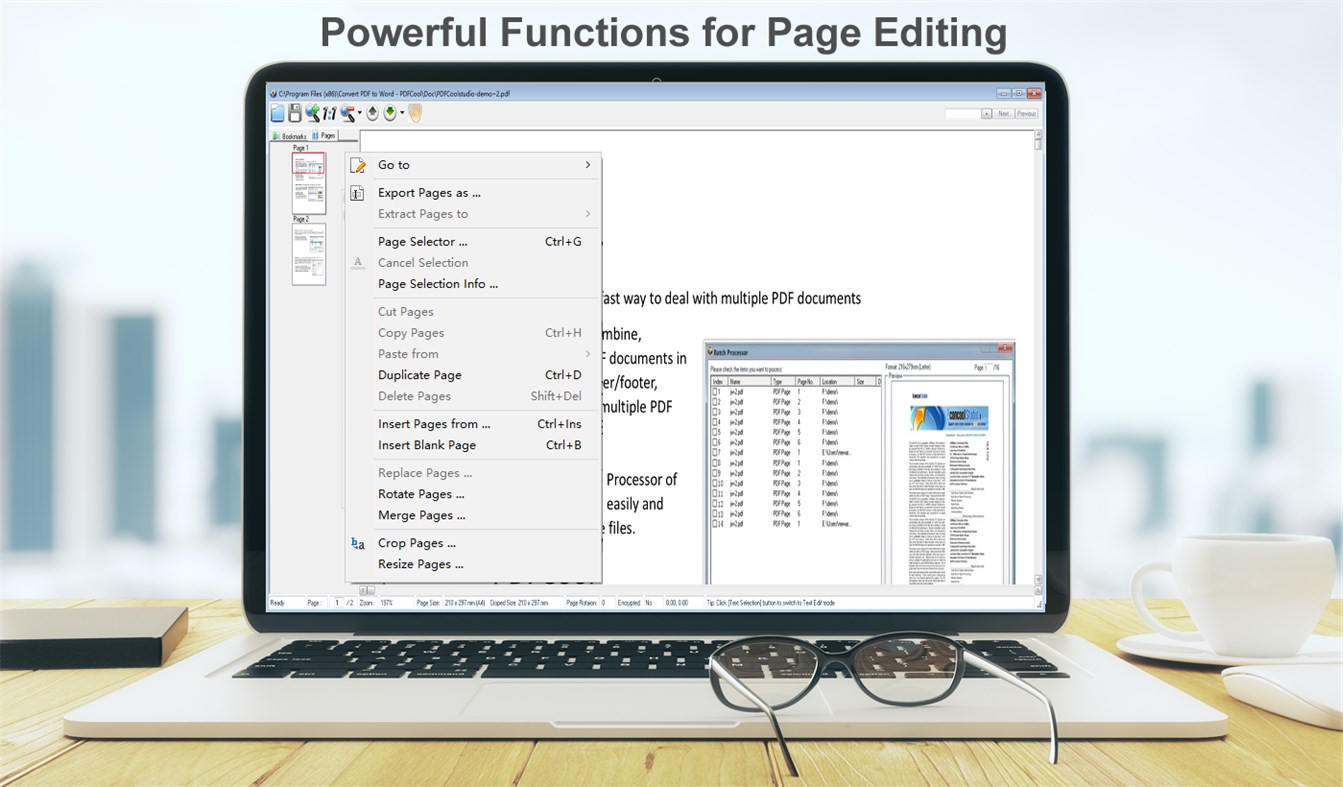Choose Duplicate Page from the context menu
The image size is (1343, 787).
click(420, 374)
